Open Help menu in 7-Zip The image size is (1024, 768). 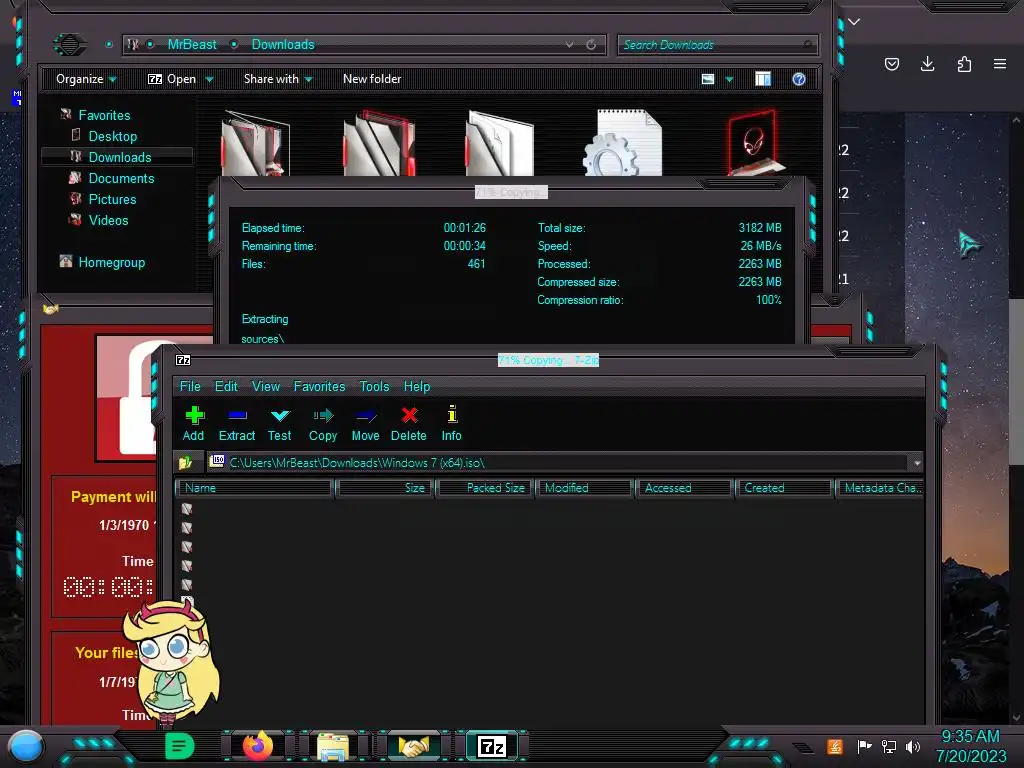click(x=417, y=386)
